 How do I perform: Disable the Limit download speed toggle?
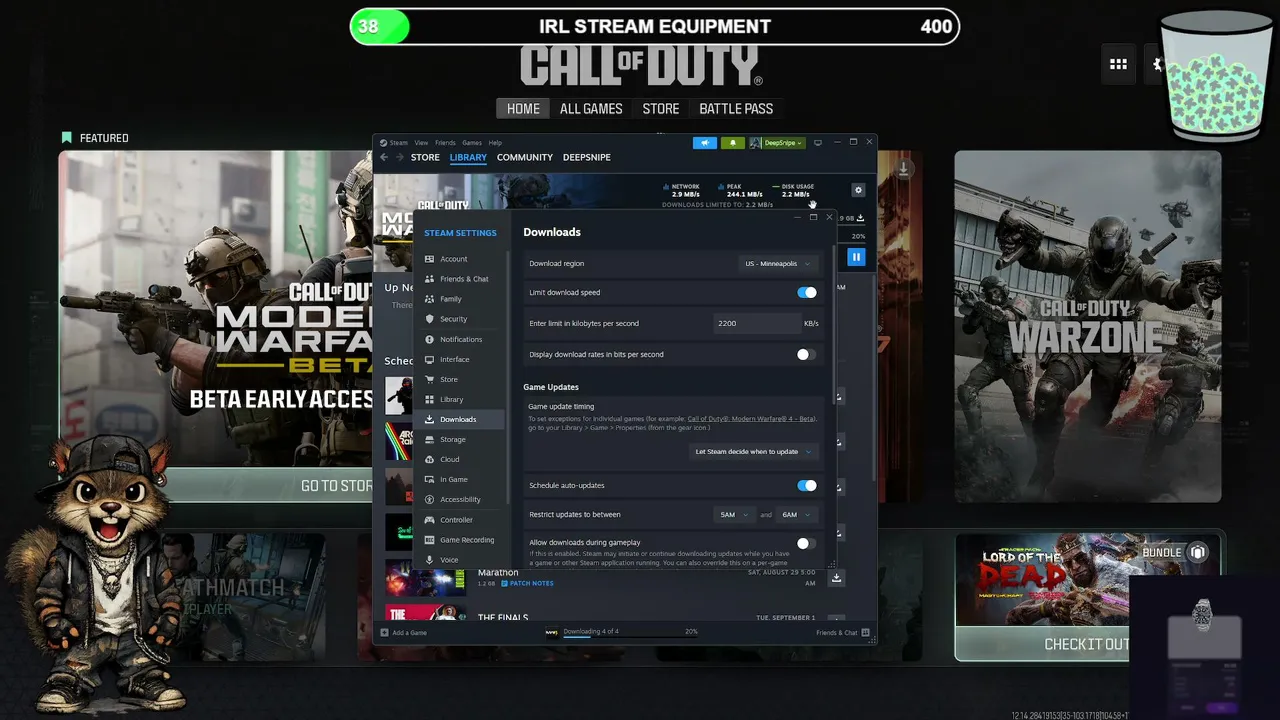pos(807,293)
